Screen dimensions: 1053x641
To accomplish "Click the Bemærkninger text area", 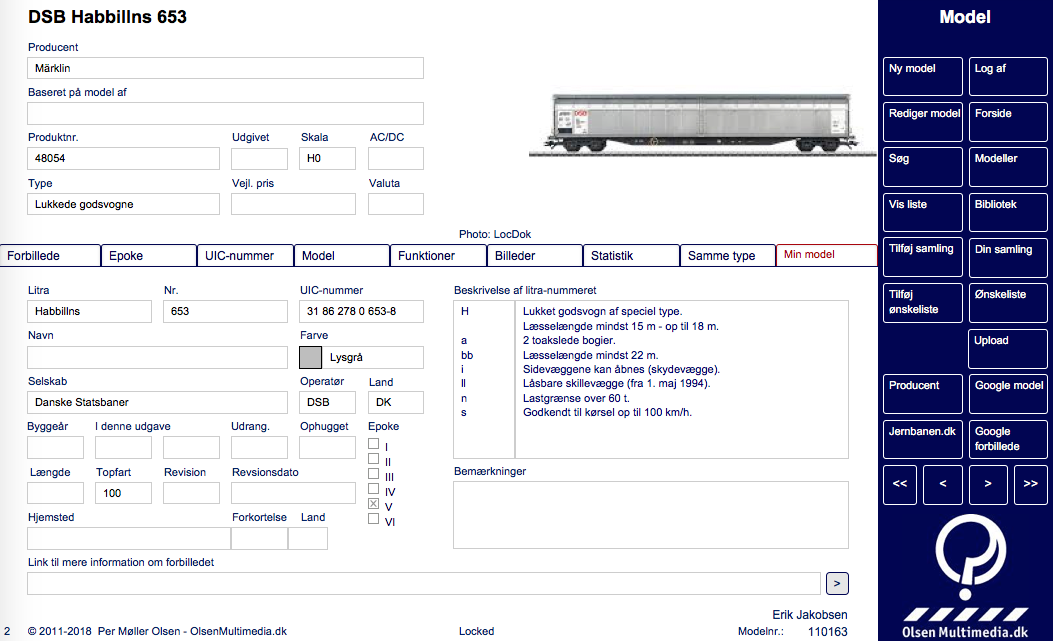I will click(651, 515).
